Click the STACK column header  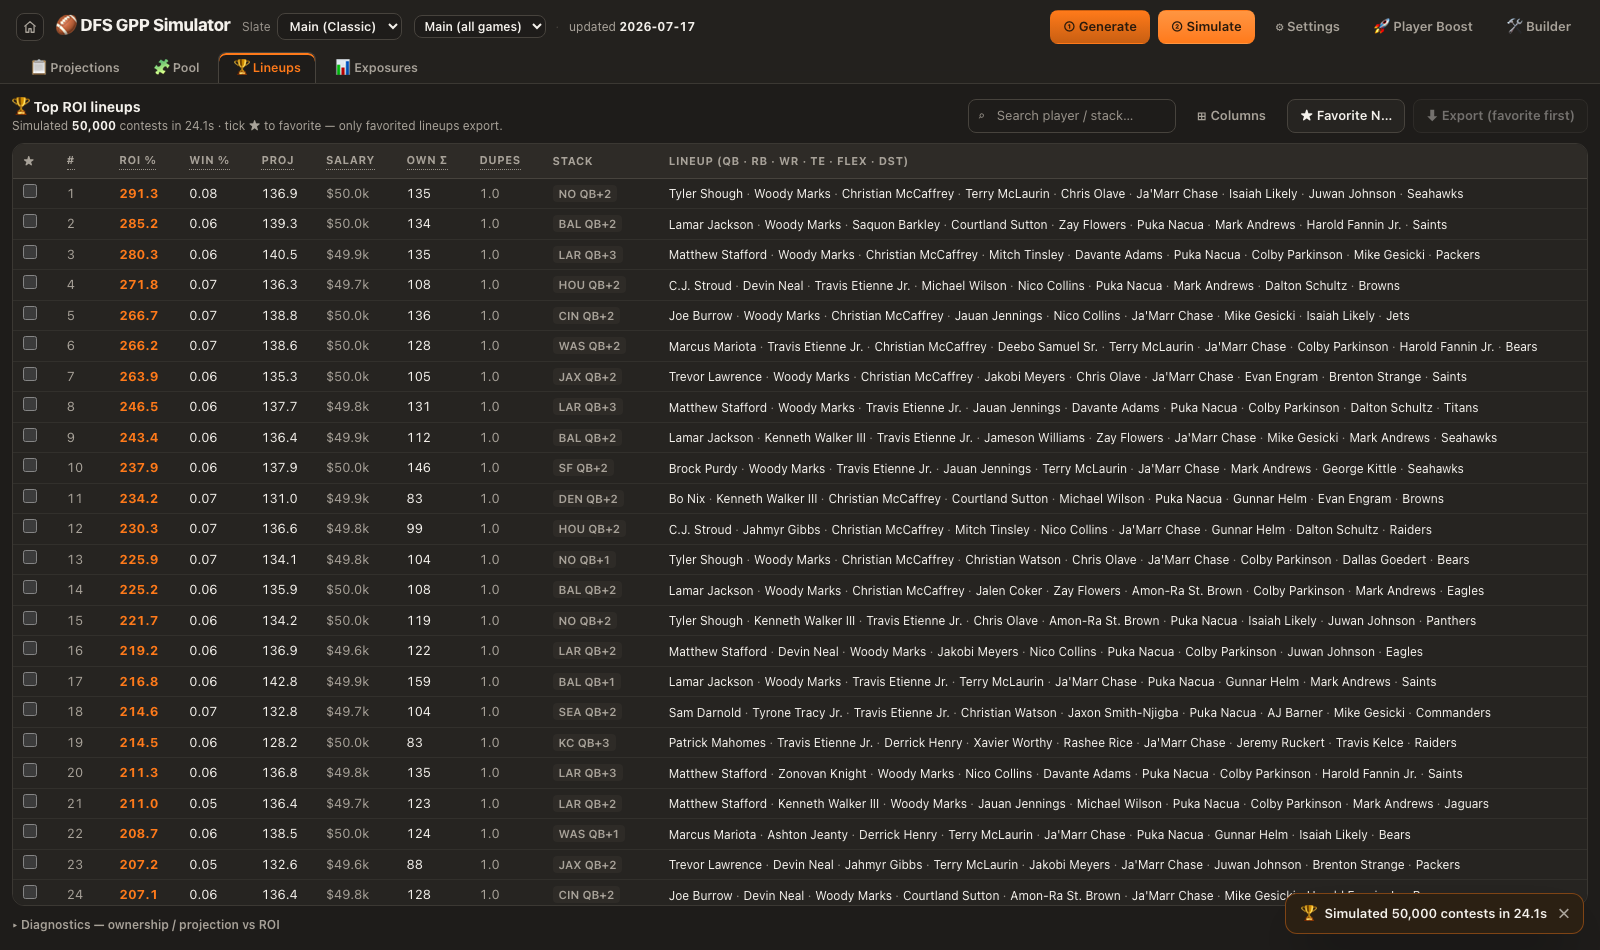pos(573,161)
